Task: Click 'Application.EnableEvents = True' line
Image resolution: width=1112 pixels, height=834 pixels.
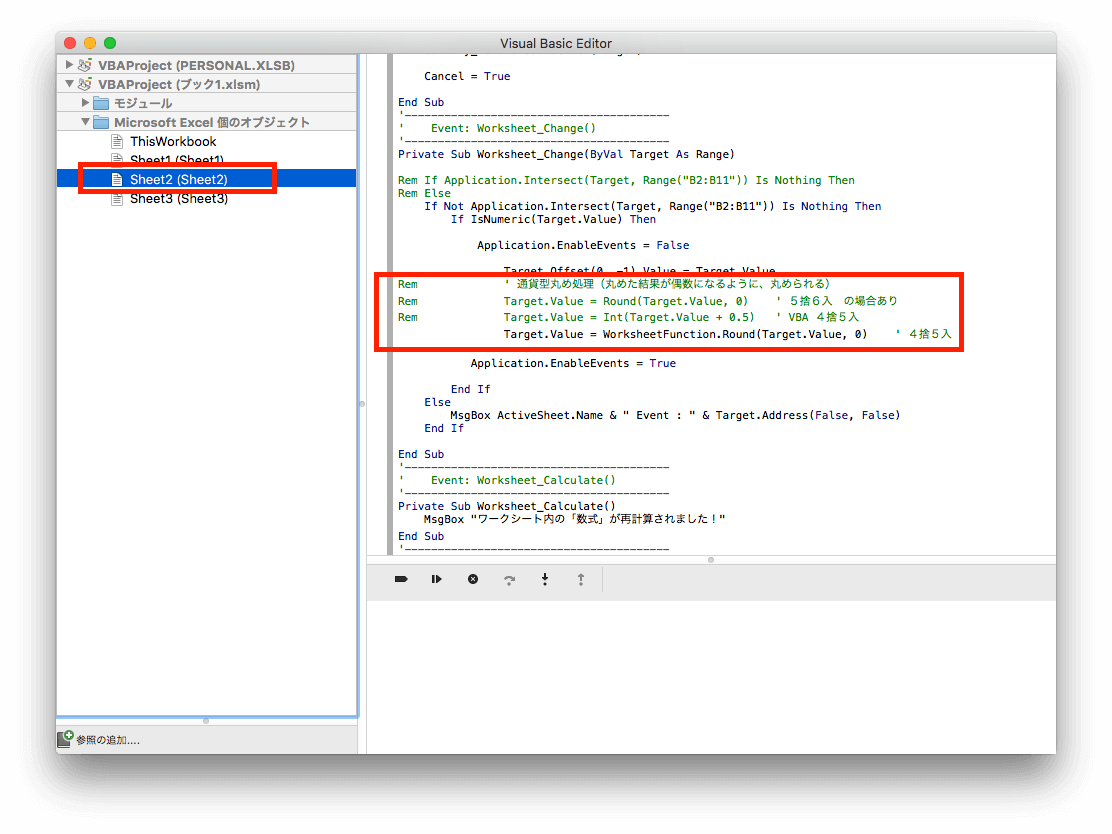Action: coord(573,363)
